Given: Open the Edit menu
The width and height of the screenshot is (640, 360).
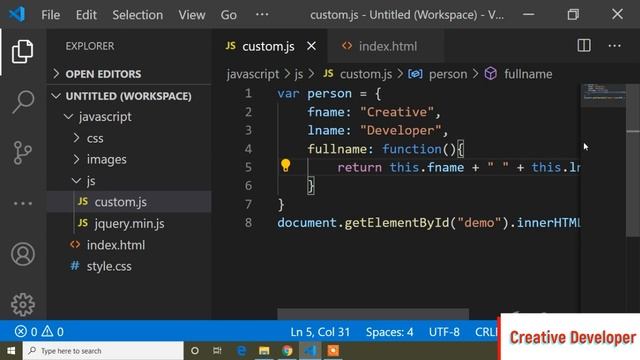Looking at the screenshot, I should tap(86, 15).
